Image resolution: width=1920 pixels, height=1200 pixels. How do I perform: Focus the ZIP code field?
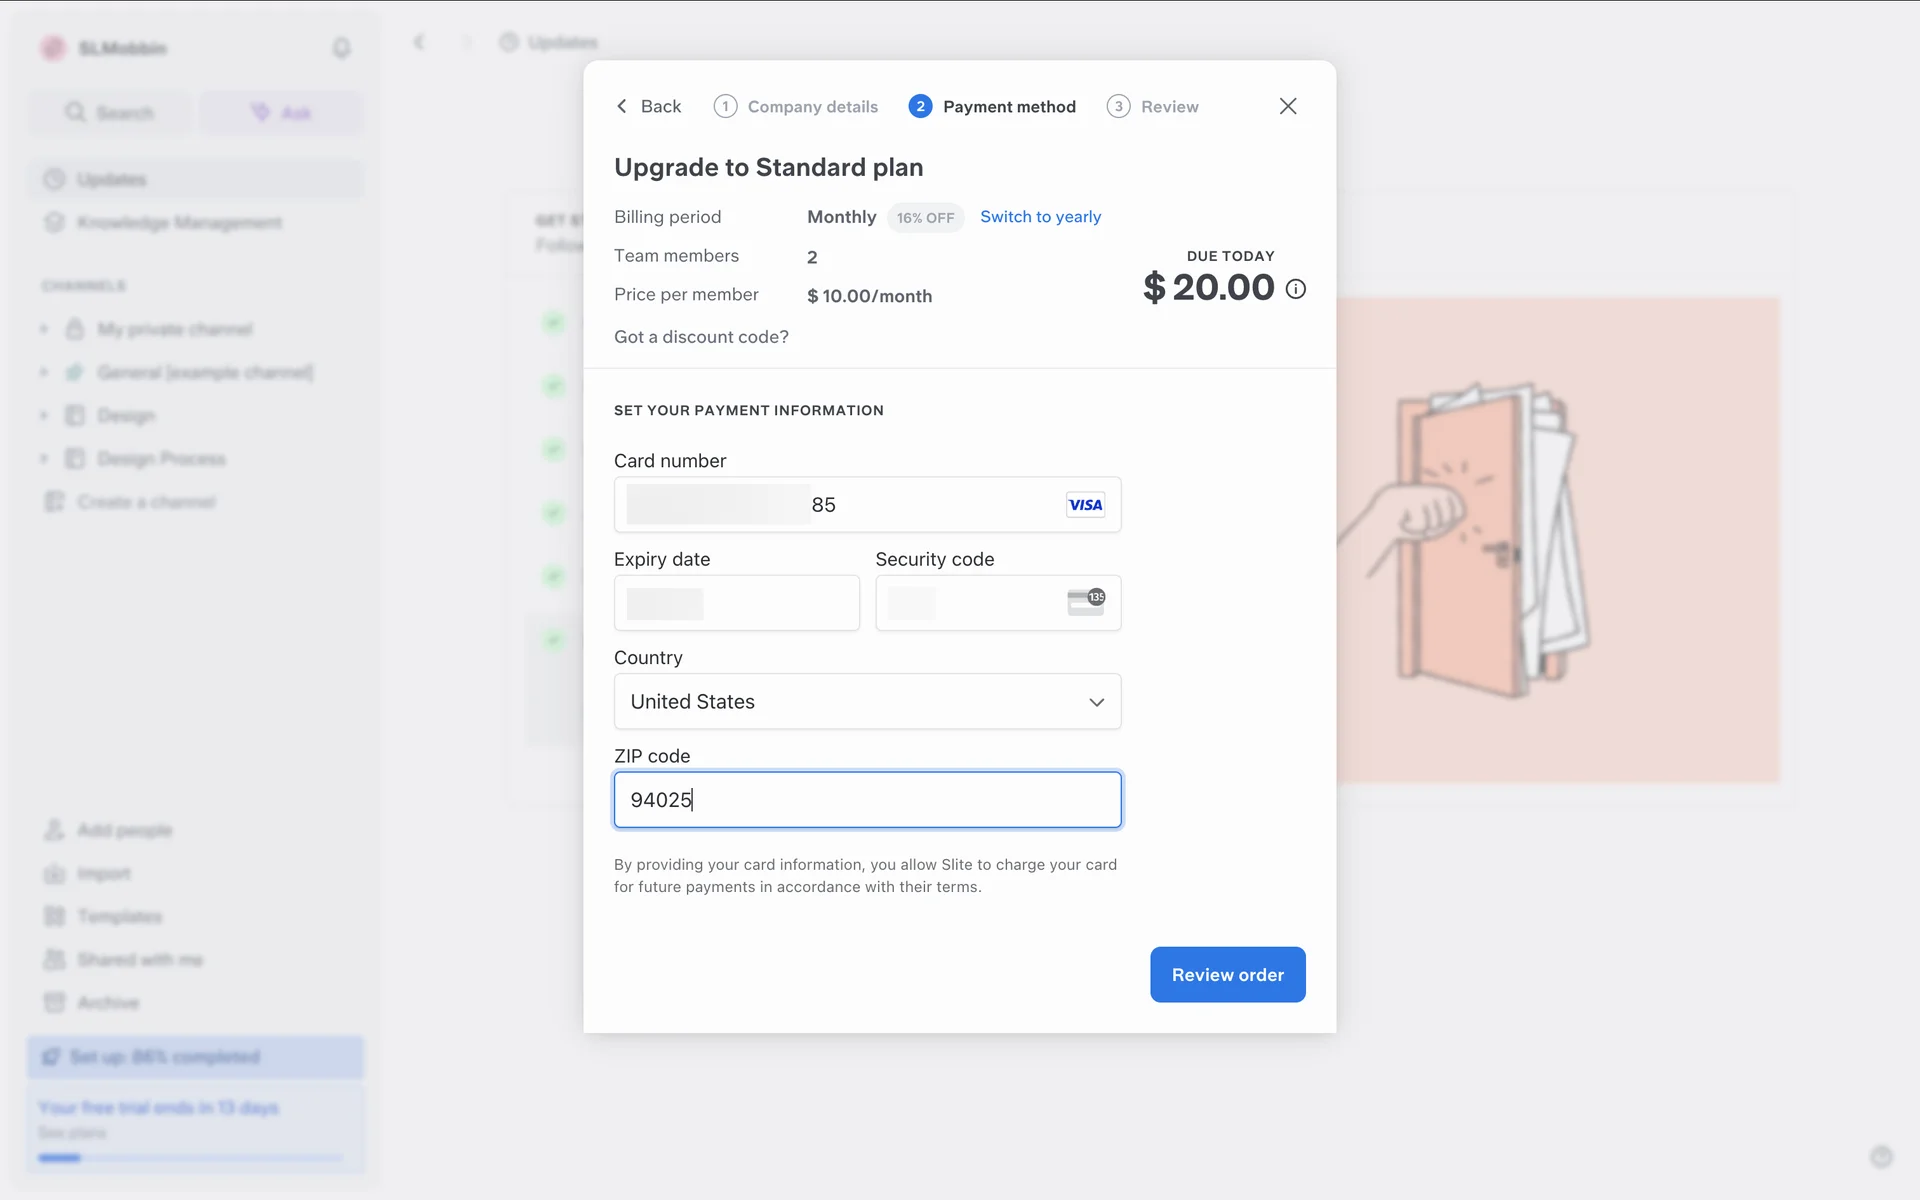tap(866, 800)
